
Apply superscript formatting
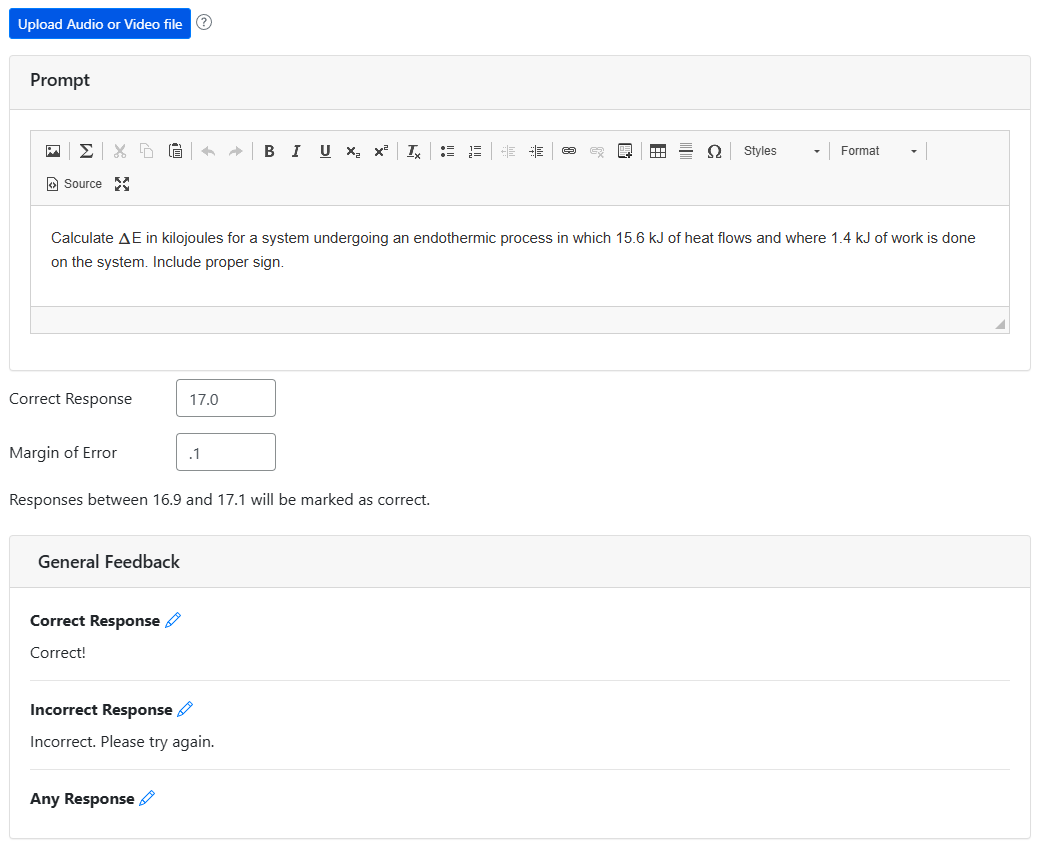point(381,151)
